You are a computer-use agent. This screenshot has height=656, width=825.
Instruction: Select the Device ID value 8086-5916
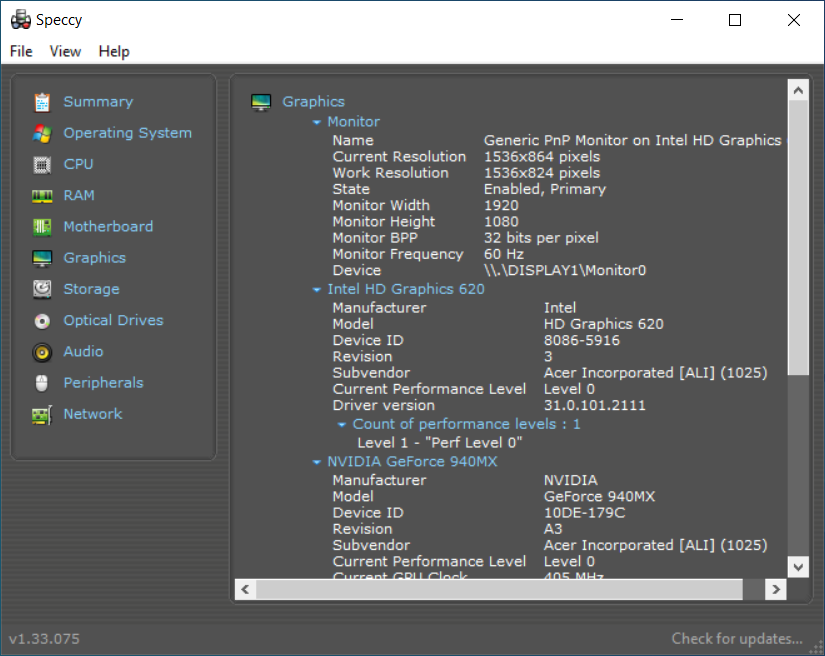582,341
